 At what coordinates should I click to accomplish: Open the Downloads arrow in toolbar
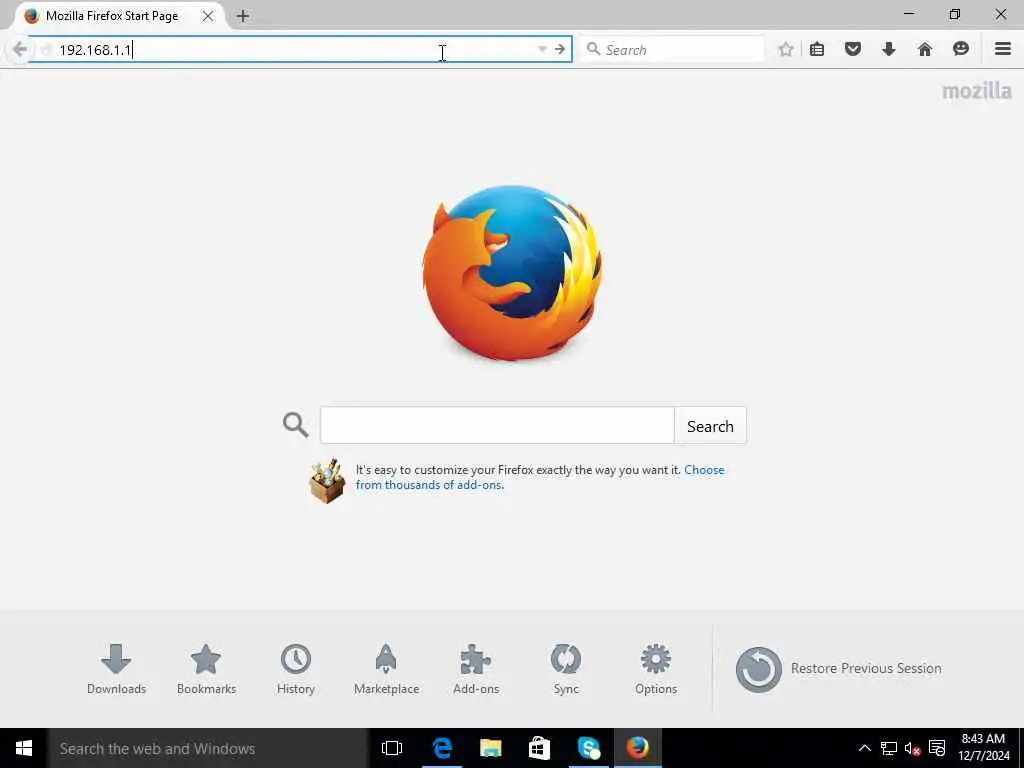[889, 49]
